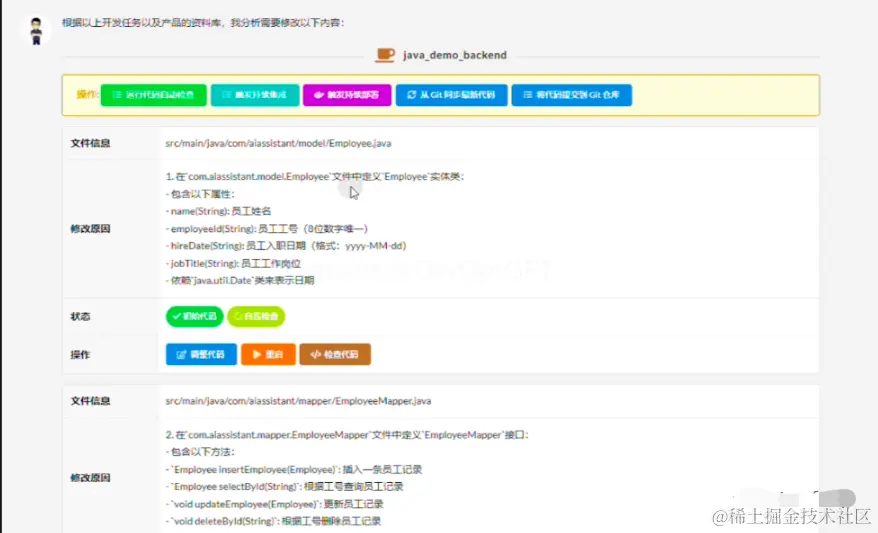Image resolution: width=878 pixels, height=533 pixels.
Task: Click the submit code to Git repository button
Action: pos(572,95)
